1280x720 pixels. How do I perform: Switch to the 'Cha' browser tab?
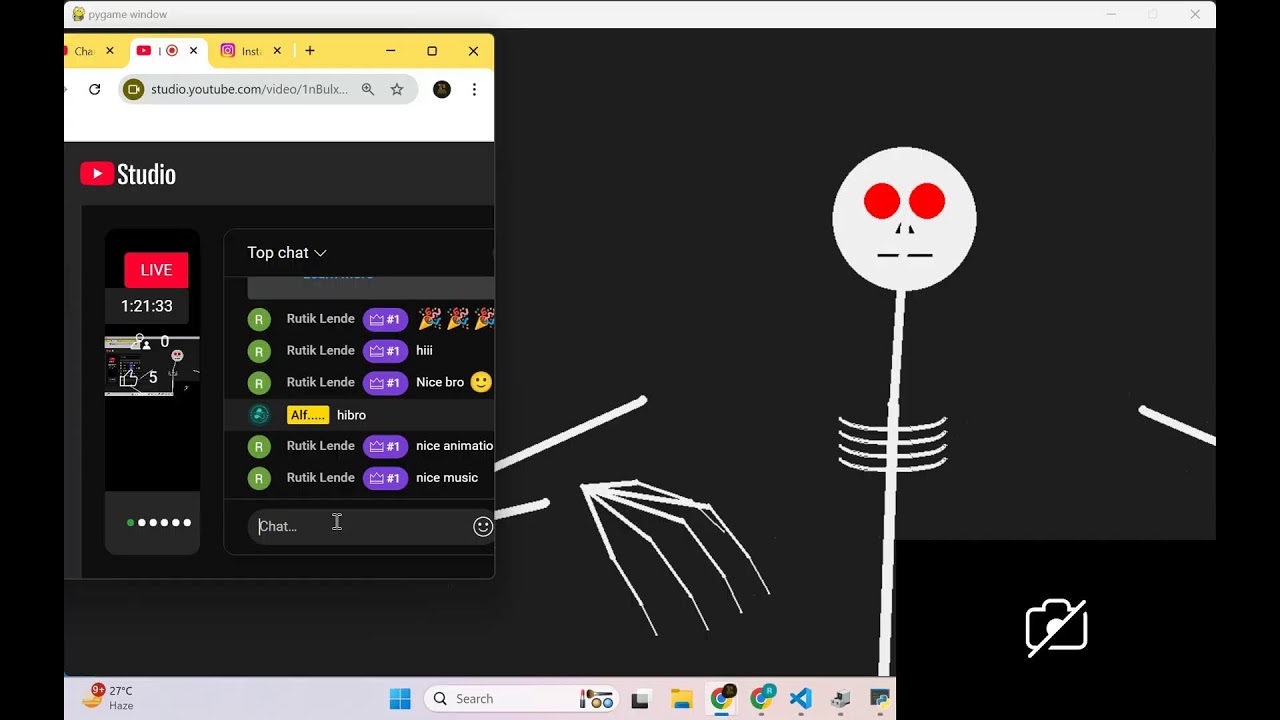[85, 51]
